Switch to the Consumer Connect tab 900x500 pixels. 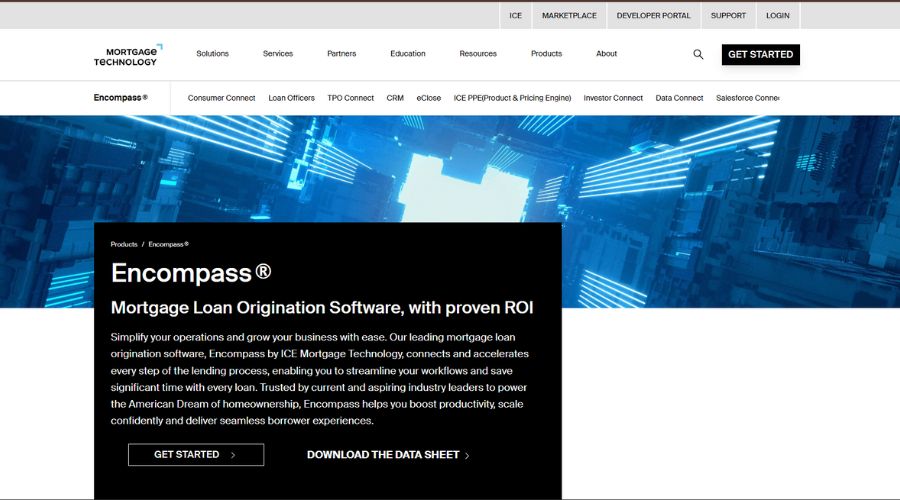pyautogui.click(x=221, y=98)
